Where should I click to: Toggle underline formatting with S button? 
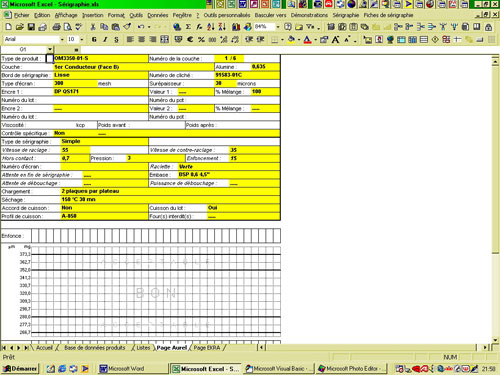tap(116, 39)
